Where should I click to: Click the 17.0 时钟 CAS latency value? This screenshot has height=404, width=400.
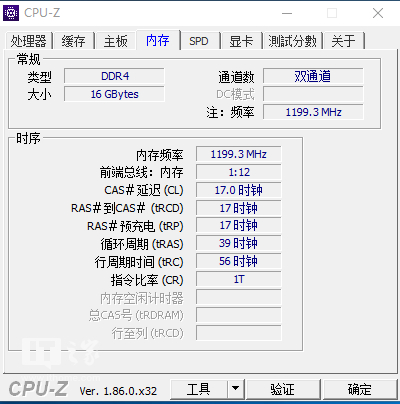pos(239,190)
